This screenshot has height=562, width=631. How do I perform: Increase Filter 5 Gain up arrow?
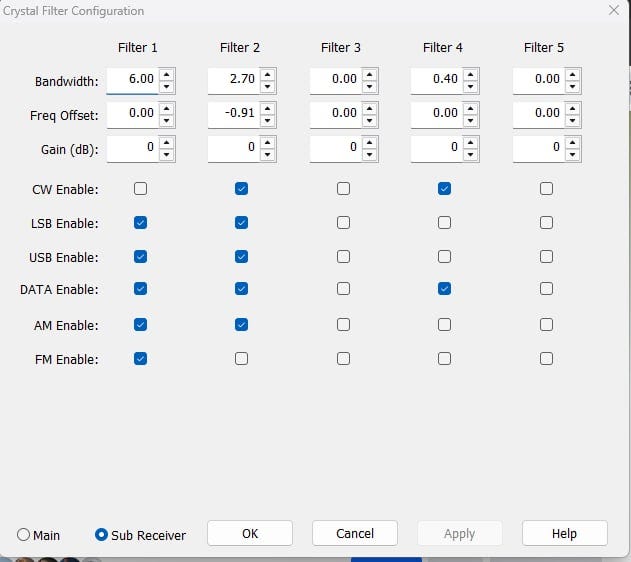click(x=572, y=143)
